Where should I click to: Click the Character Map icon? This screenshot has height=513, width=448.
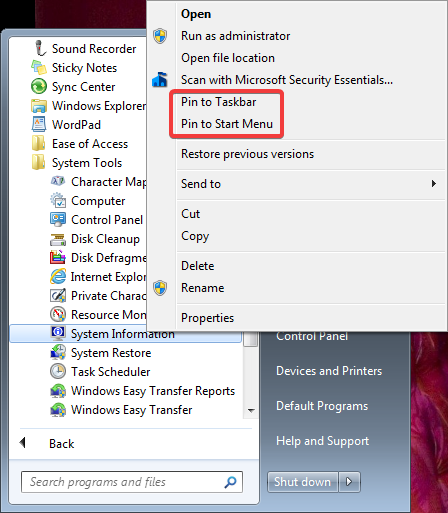click(x=58, y=181)
